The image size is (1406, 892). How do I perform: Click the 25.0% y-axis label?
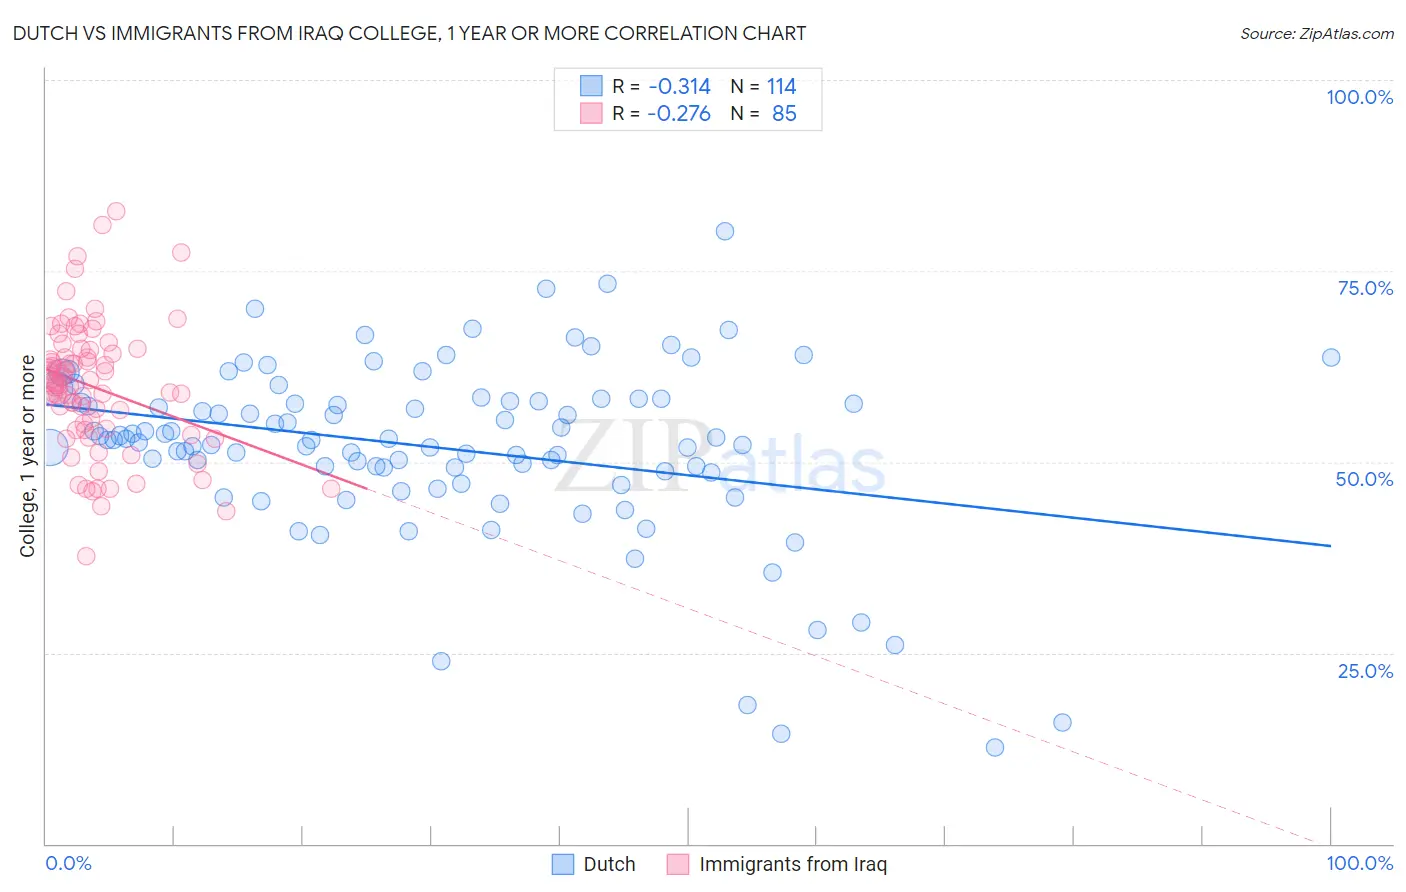pos(1365,671)
